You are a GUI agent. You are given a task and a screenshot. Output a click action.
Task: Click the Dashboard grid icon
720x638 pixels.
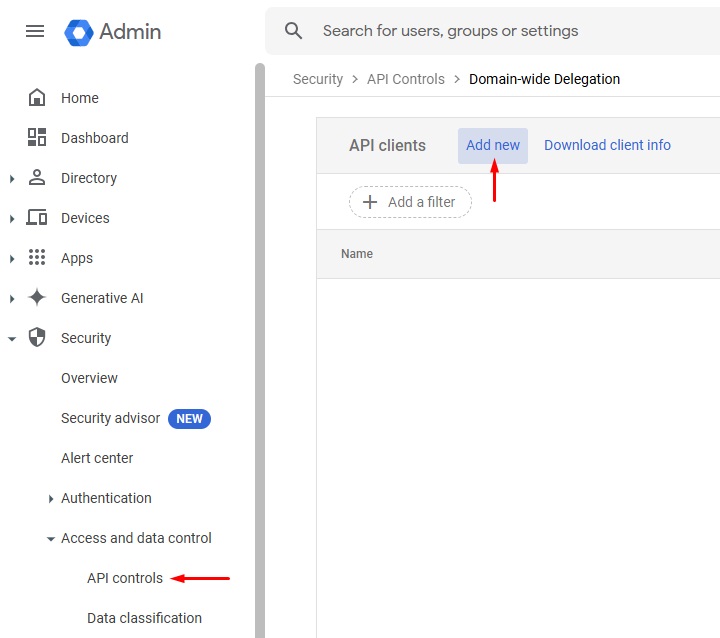coord(37,138)
